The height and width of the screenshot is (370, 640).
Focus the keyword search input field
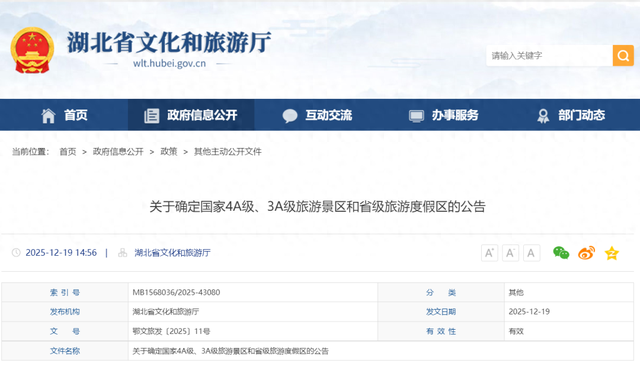[x=549, y=55]
